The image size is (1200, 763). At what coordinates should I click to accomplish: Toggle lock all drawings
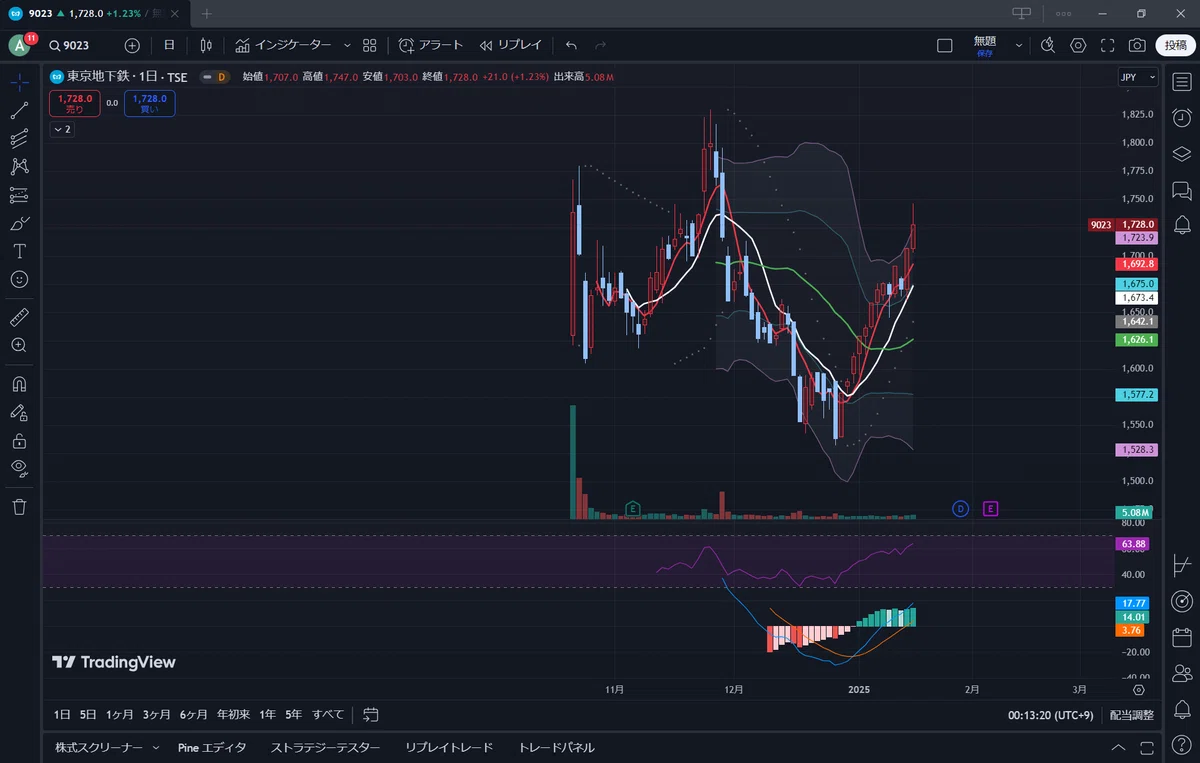[x=19, y=440]
